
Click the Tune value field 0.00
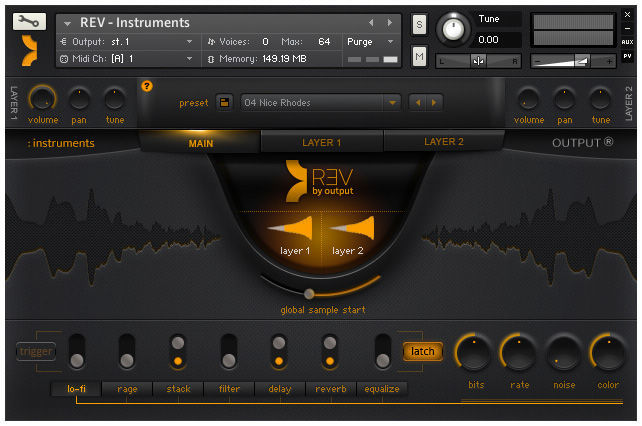[497, 40]
